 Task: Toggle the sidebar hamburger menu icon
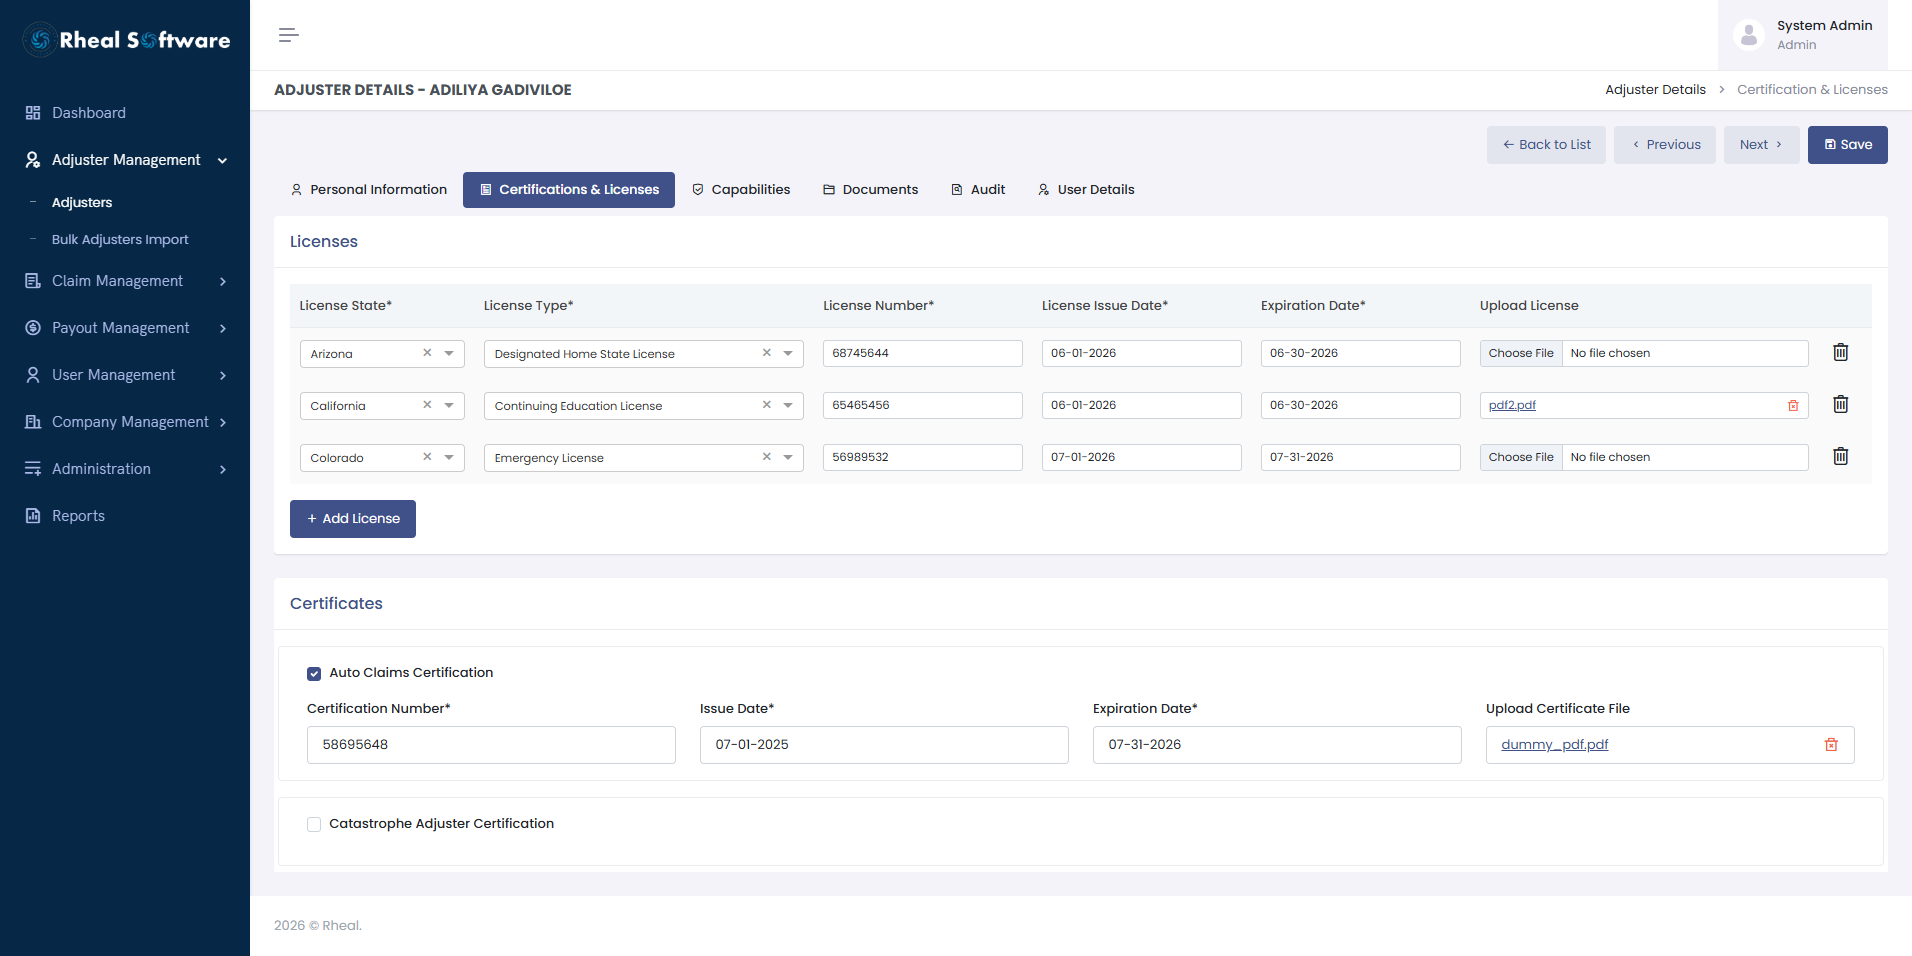289,35
